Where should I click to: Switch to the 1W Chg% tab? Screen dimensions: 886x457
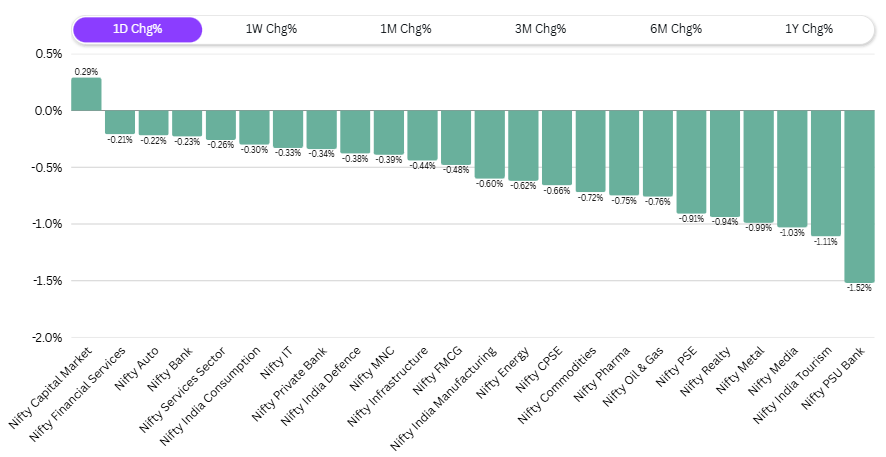click(271, 29)
